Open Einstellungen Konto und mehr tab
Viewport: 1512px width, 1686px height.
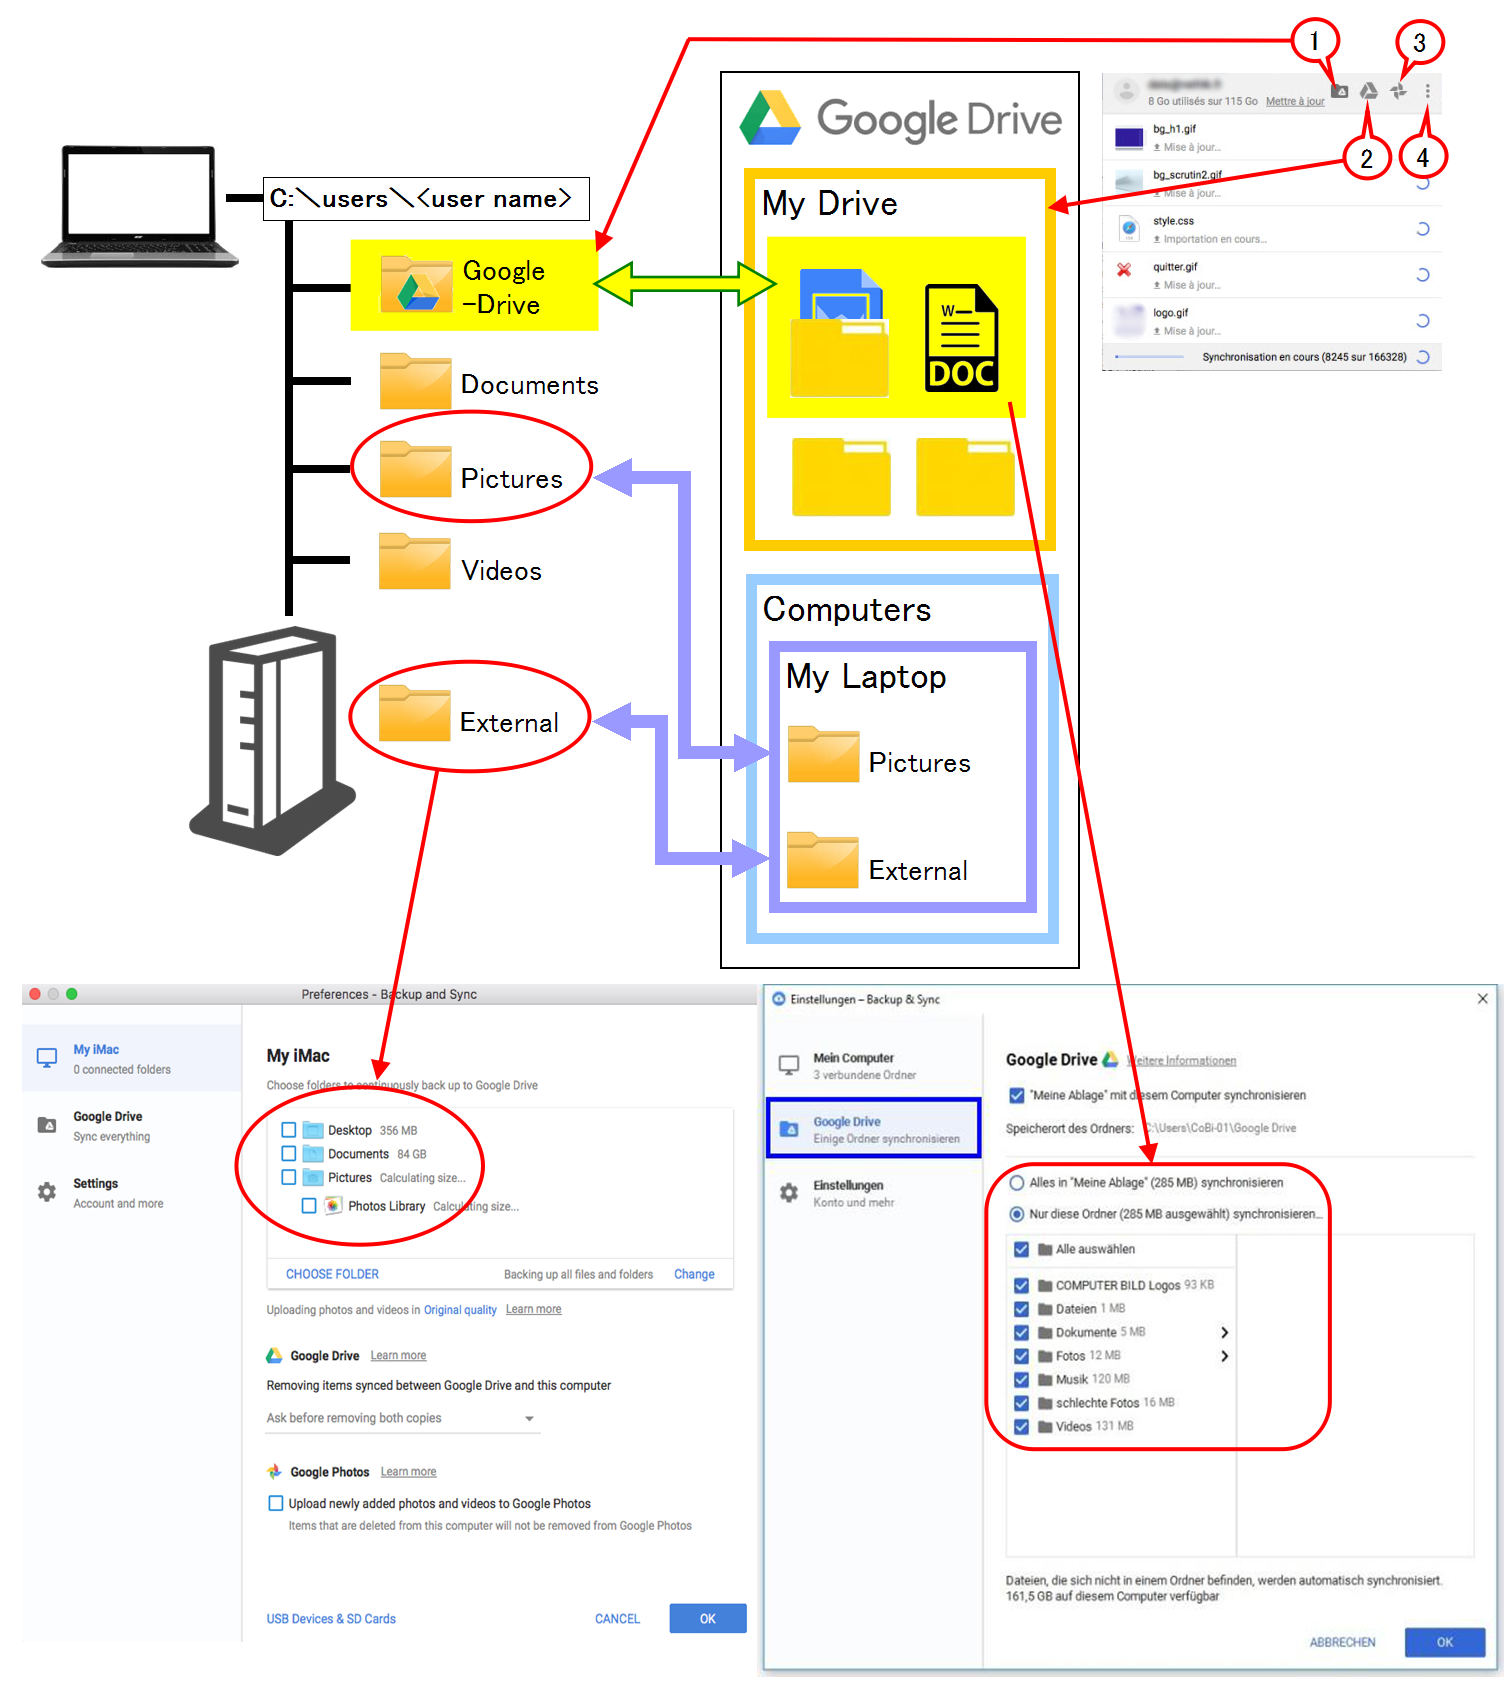click(874, 1193)
